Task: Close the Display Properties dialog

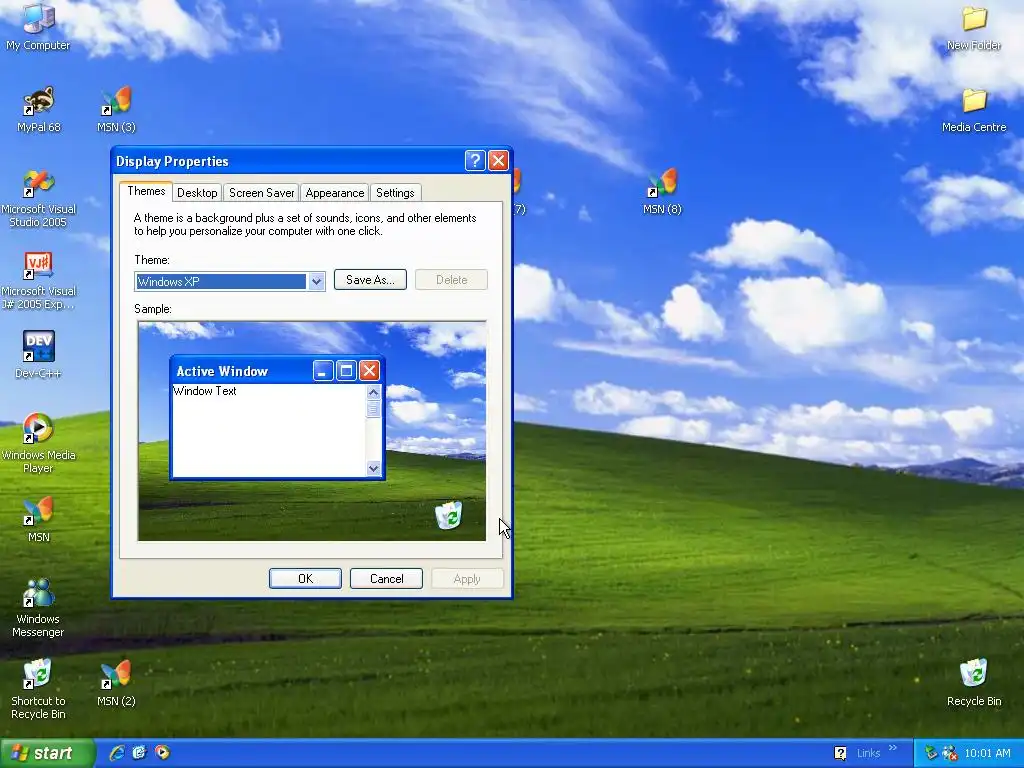Action: click(x=498, y=161)
